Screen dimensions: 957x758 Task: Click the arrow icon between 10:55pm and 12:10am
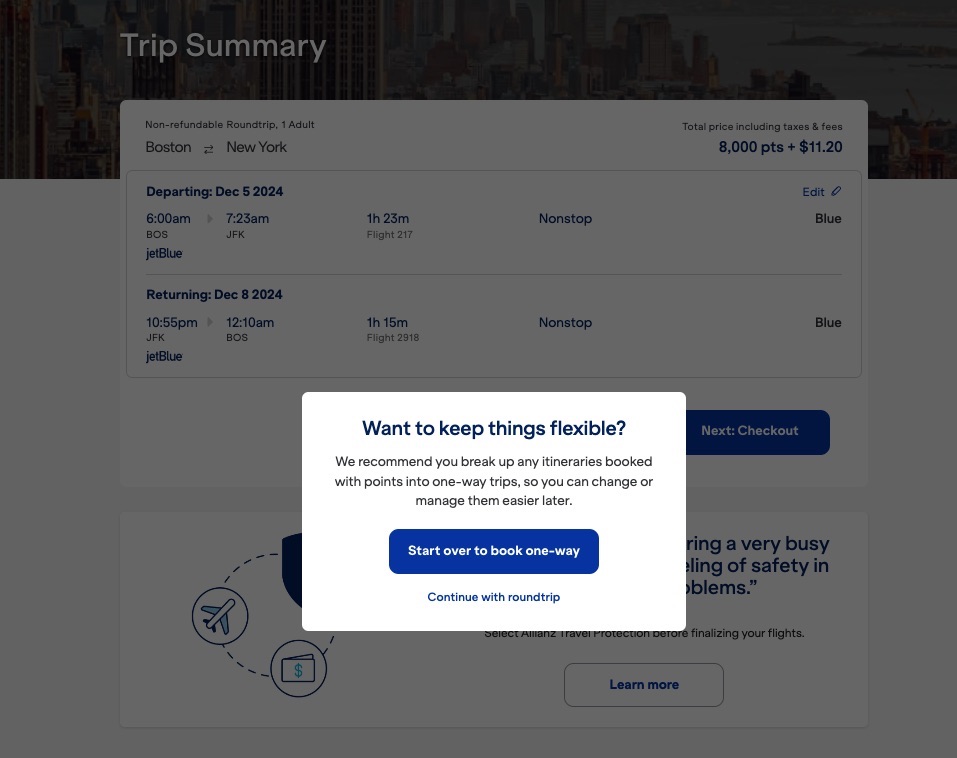click(209, 322)
